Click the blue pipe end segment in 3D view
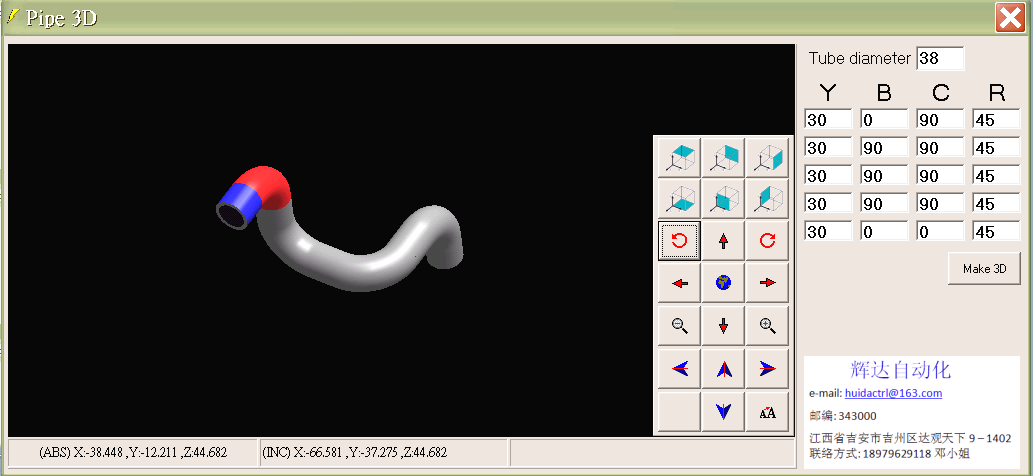The height and width of the screenshot is (476, 1033). (x=240, y=205)
